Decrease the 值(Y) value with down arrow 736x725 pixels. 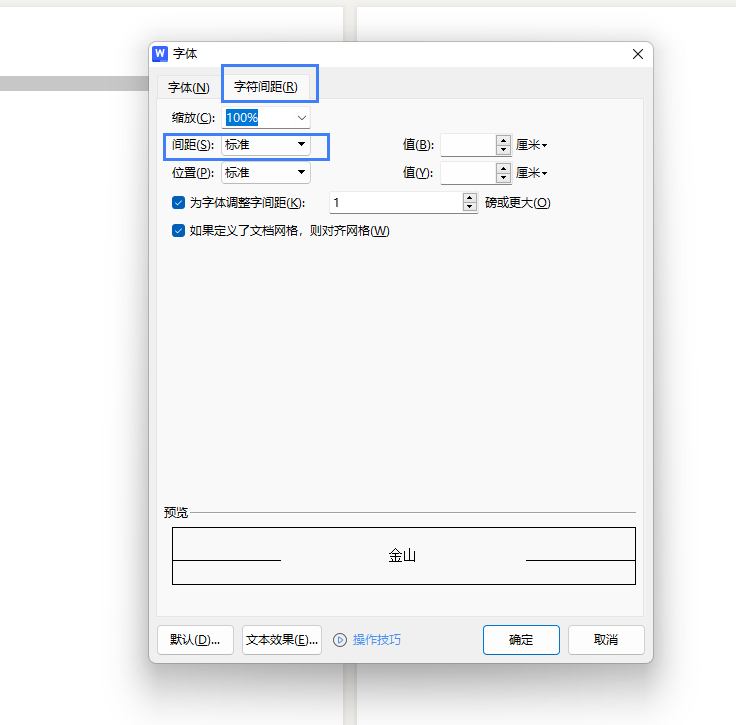pyautogui.click(x=504, y=178)
